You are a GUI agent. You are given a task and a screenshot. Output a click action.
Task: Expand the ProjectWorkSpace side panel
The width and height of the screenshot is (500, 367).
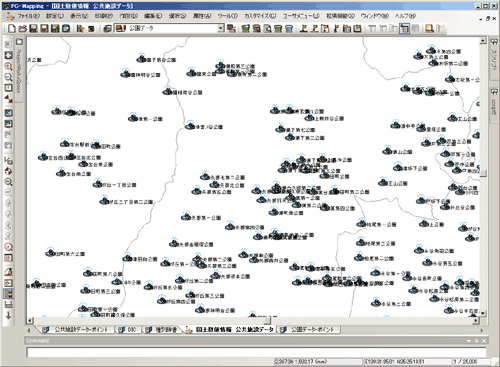19,71
